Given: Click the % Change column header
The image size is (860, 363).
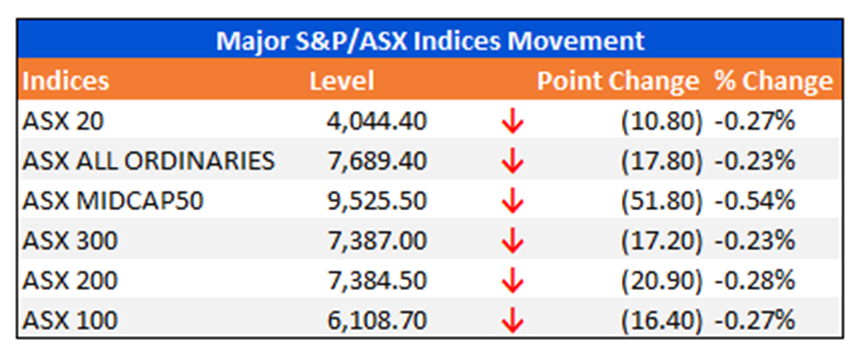Looking at the screenshot, I should coord(773,81).
